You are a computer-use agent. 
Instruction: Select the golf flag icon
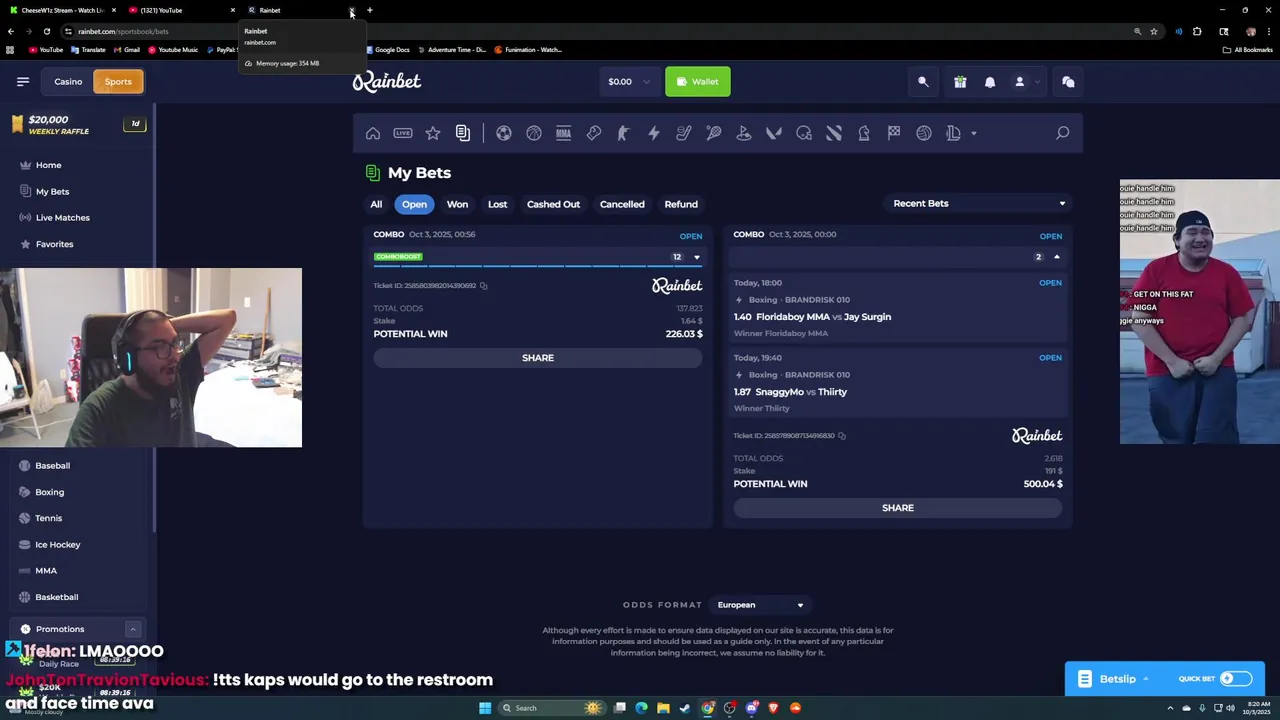744,133
